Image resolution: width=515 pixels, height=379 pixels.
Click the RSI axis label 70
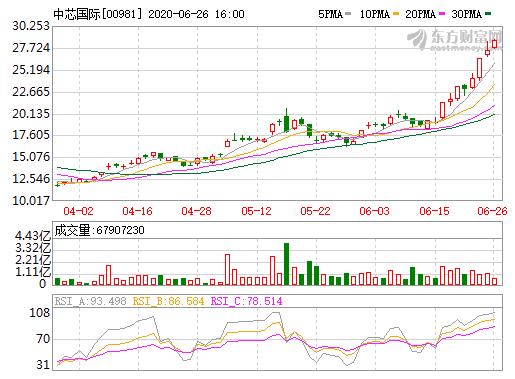[x=43, y=339]
